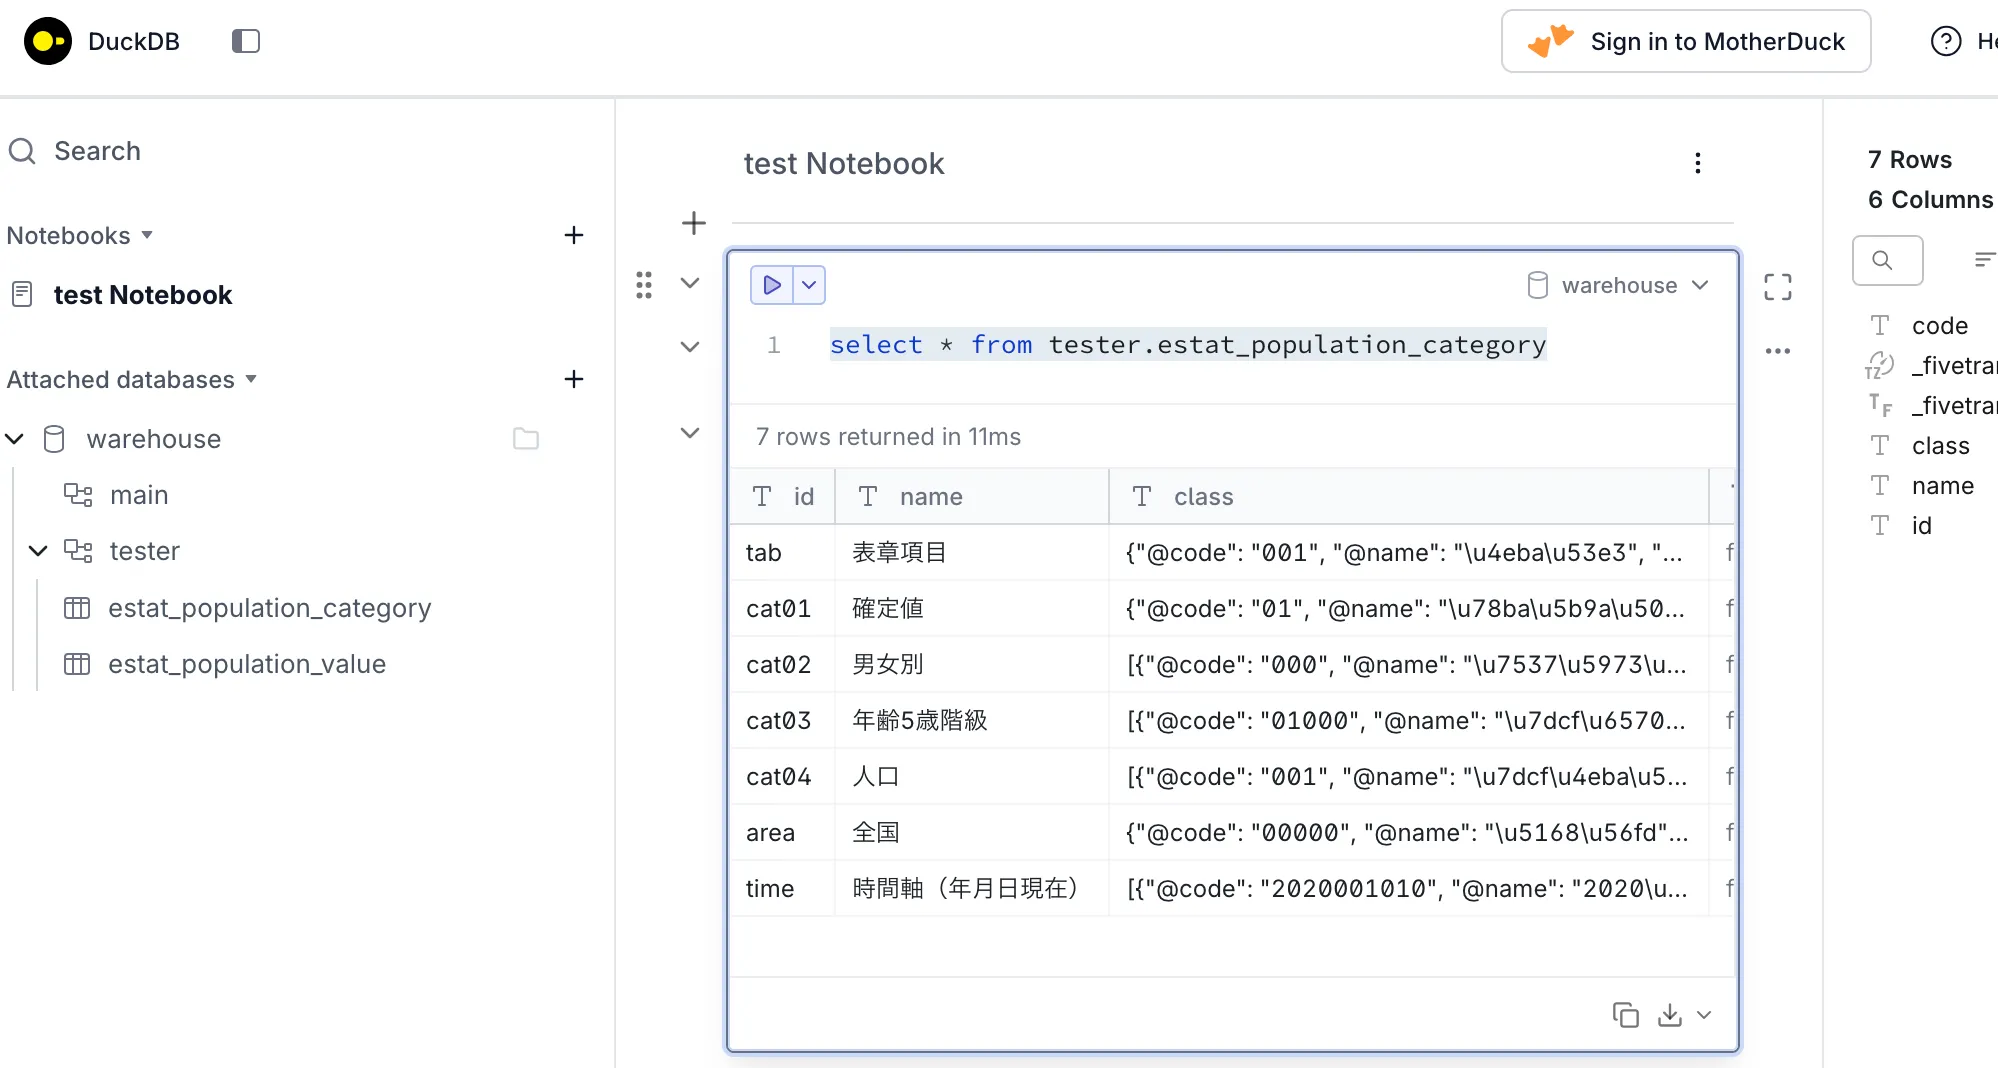Image resolution: width=1998 pixels, height=1068 pixels.
Task: Select the 'cat01' id cell
Action: [x=782, y=608]
